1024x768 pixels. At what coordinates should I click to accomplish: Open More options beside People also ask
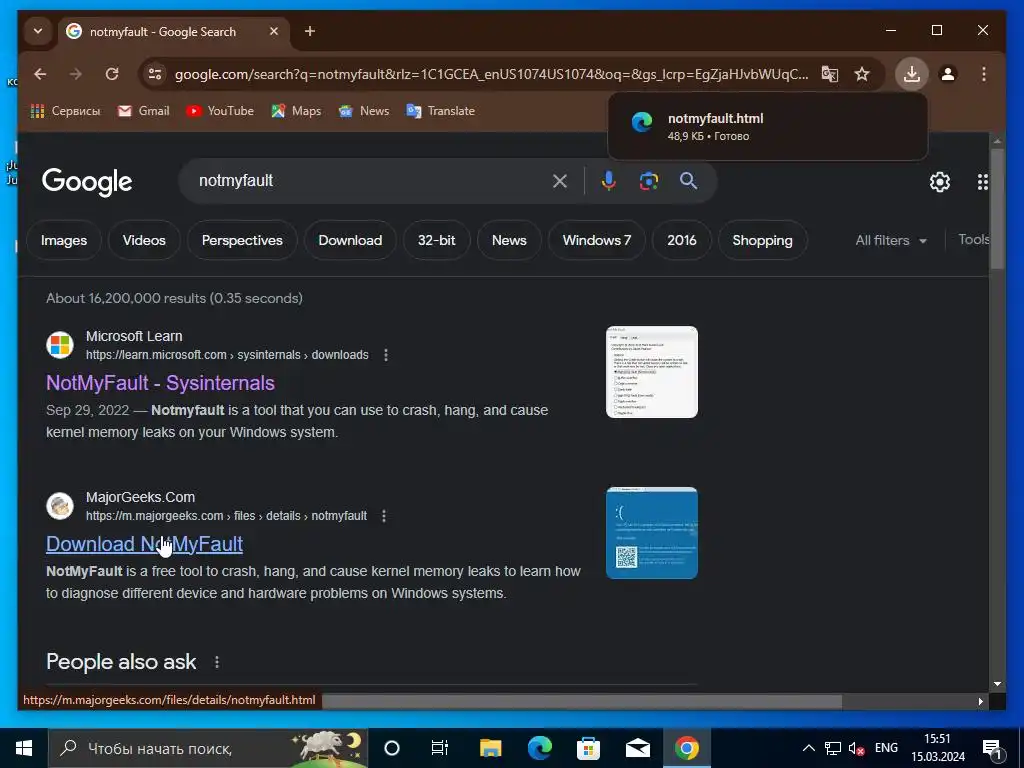pyautogui.click(x=217, y=662)
